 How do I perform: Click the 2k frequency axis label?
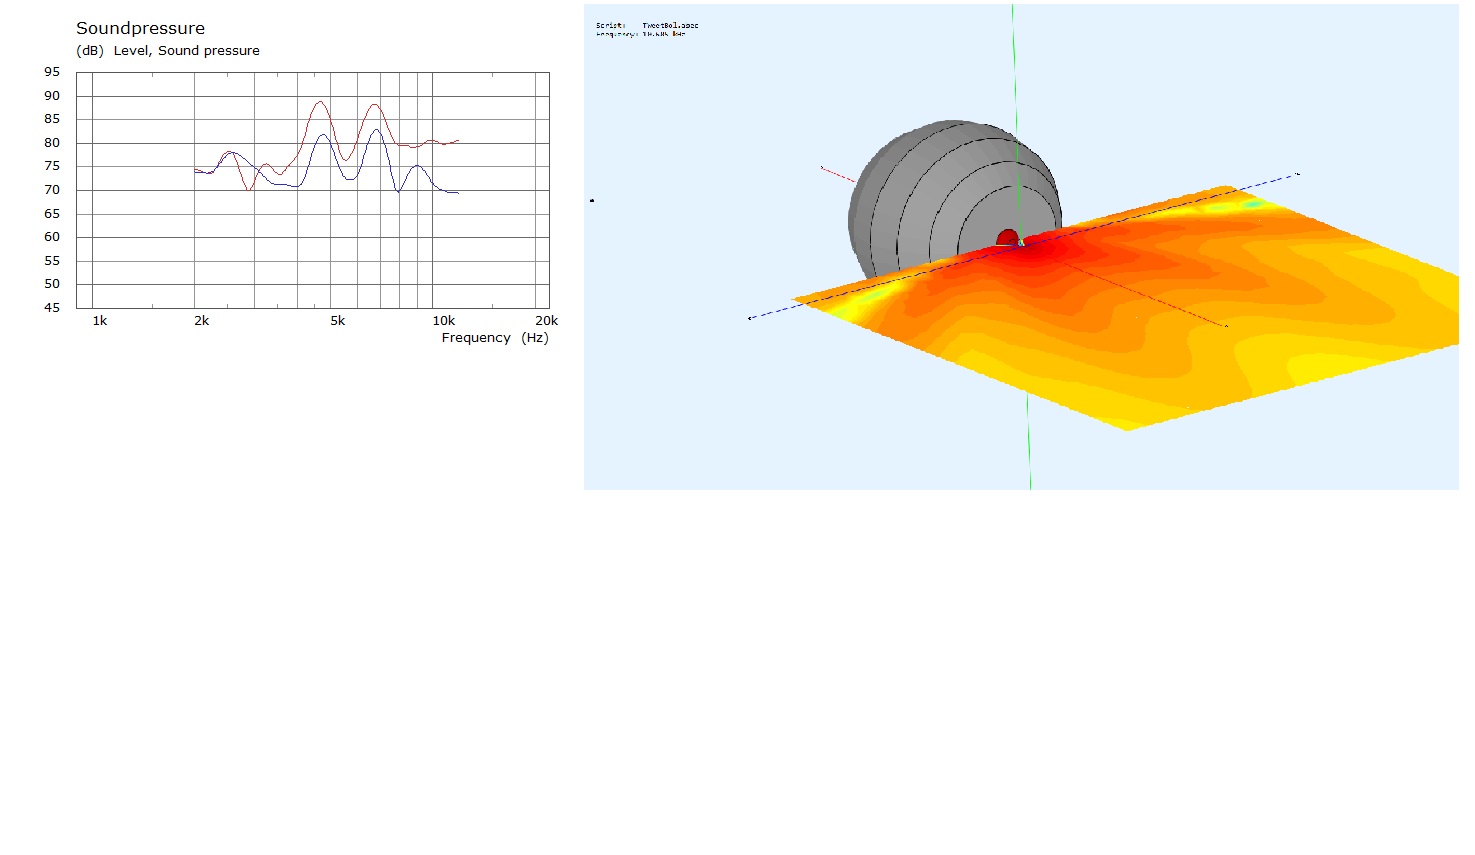coord(202,321)
